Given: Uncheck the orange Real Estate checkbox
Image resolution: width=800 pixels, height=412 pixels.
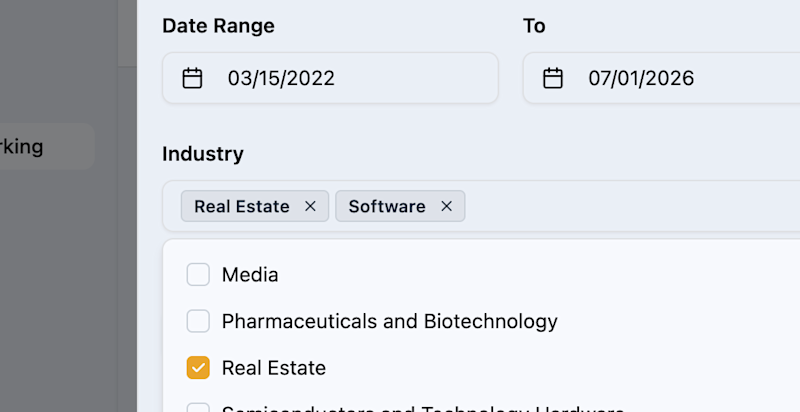Looking at the screenshot, I should tap(198, 367).
